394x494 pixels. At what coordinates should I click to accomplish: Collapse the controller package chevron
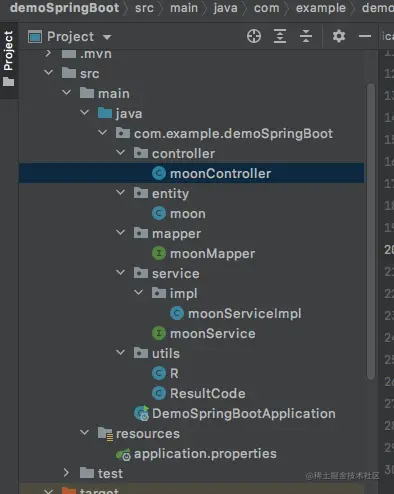click(x=120, y=152)
